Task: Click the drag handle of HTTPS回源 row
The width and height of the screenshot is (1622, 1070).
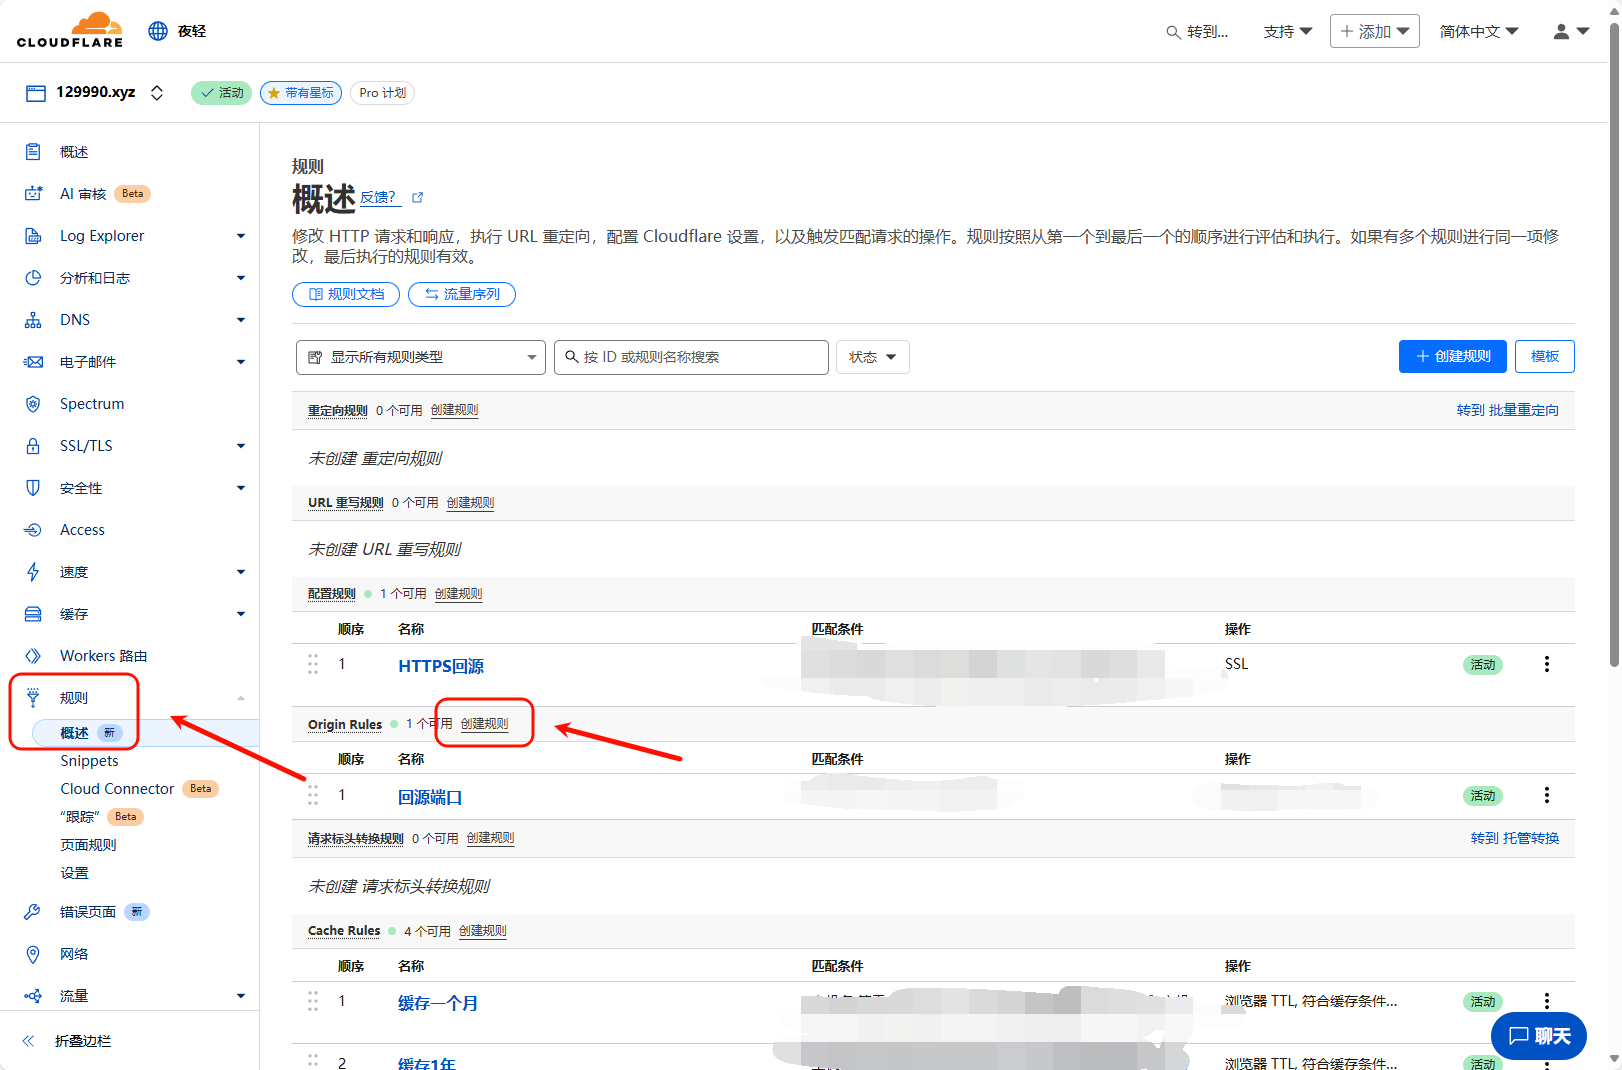Action: [x=313, y=664]
